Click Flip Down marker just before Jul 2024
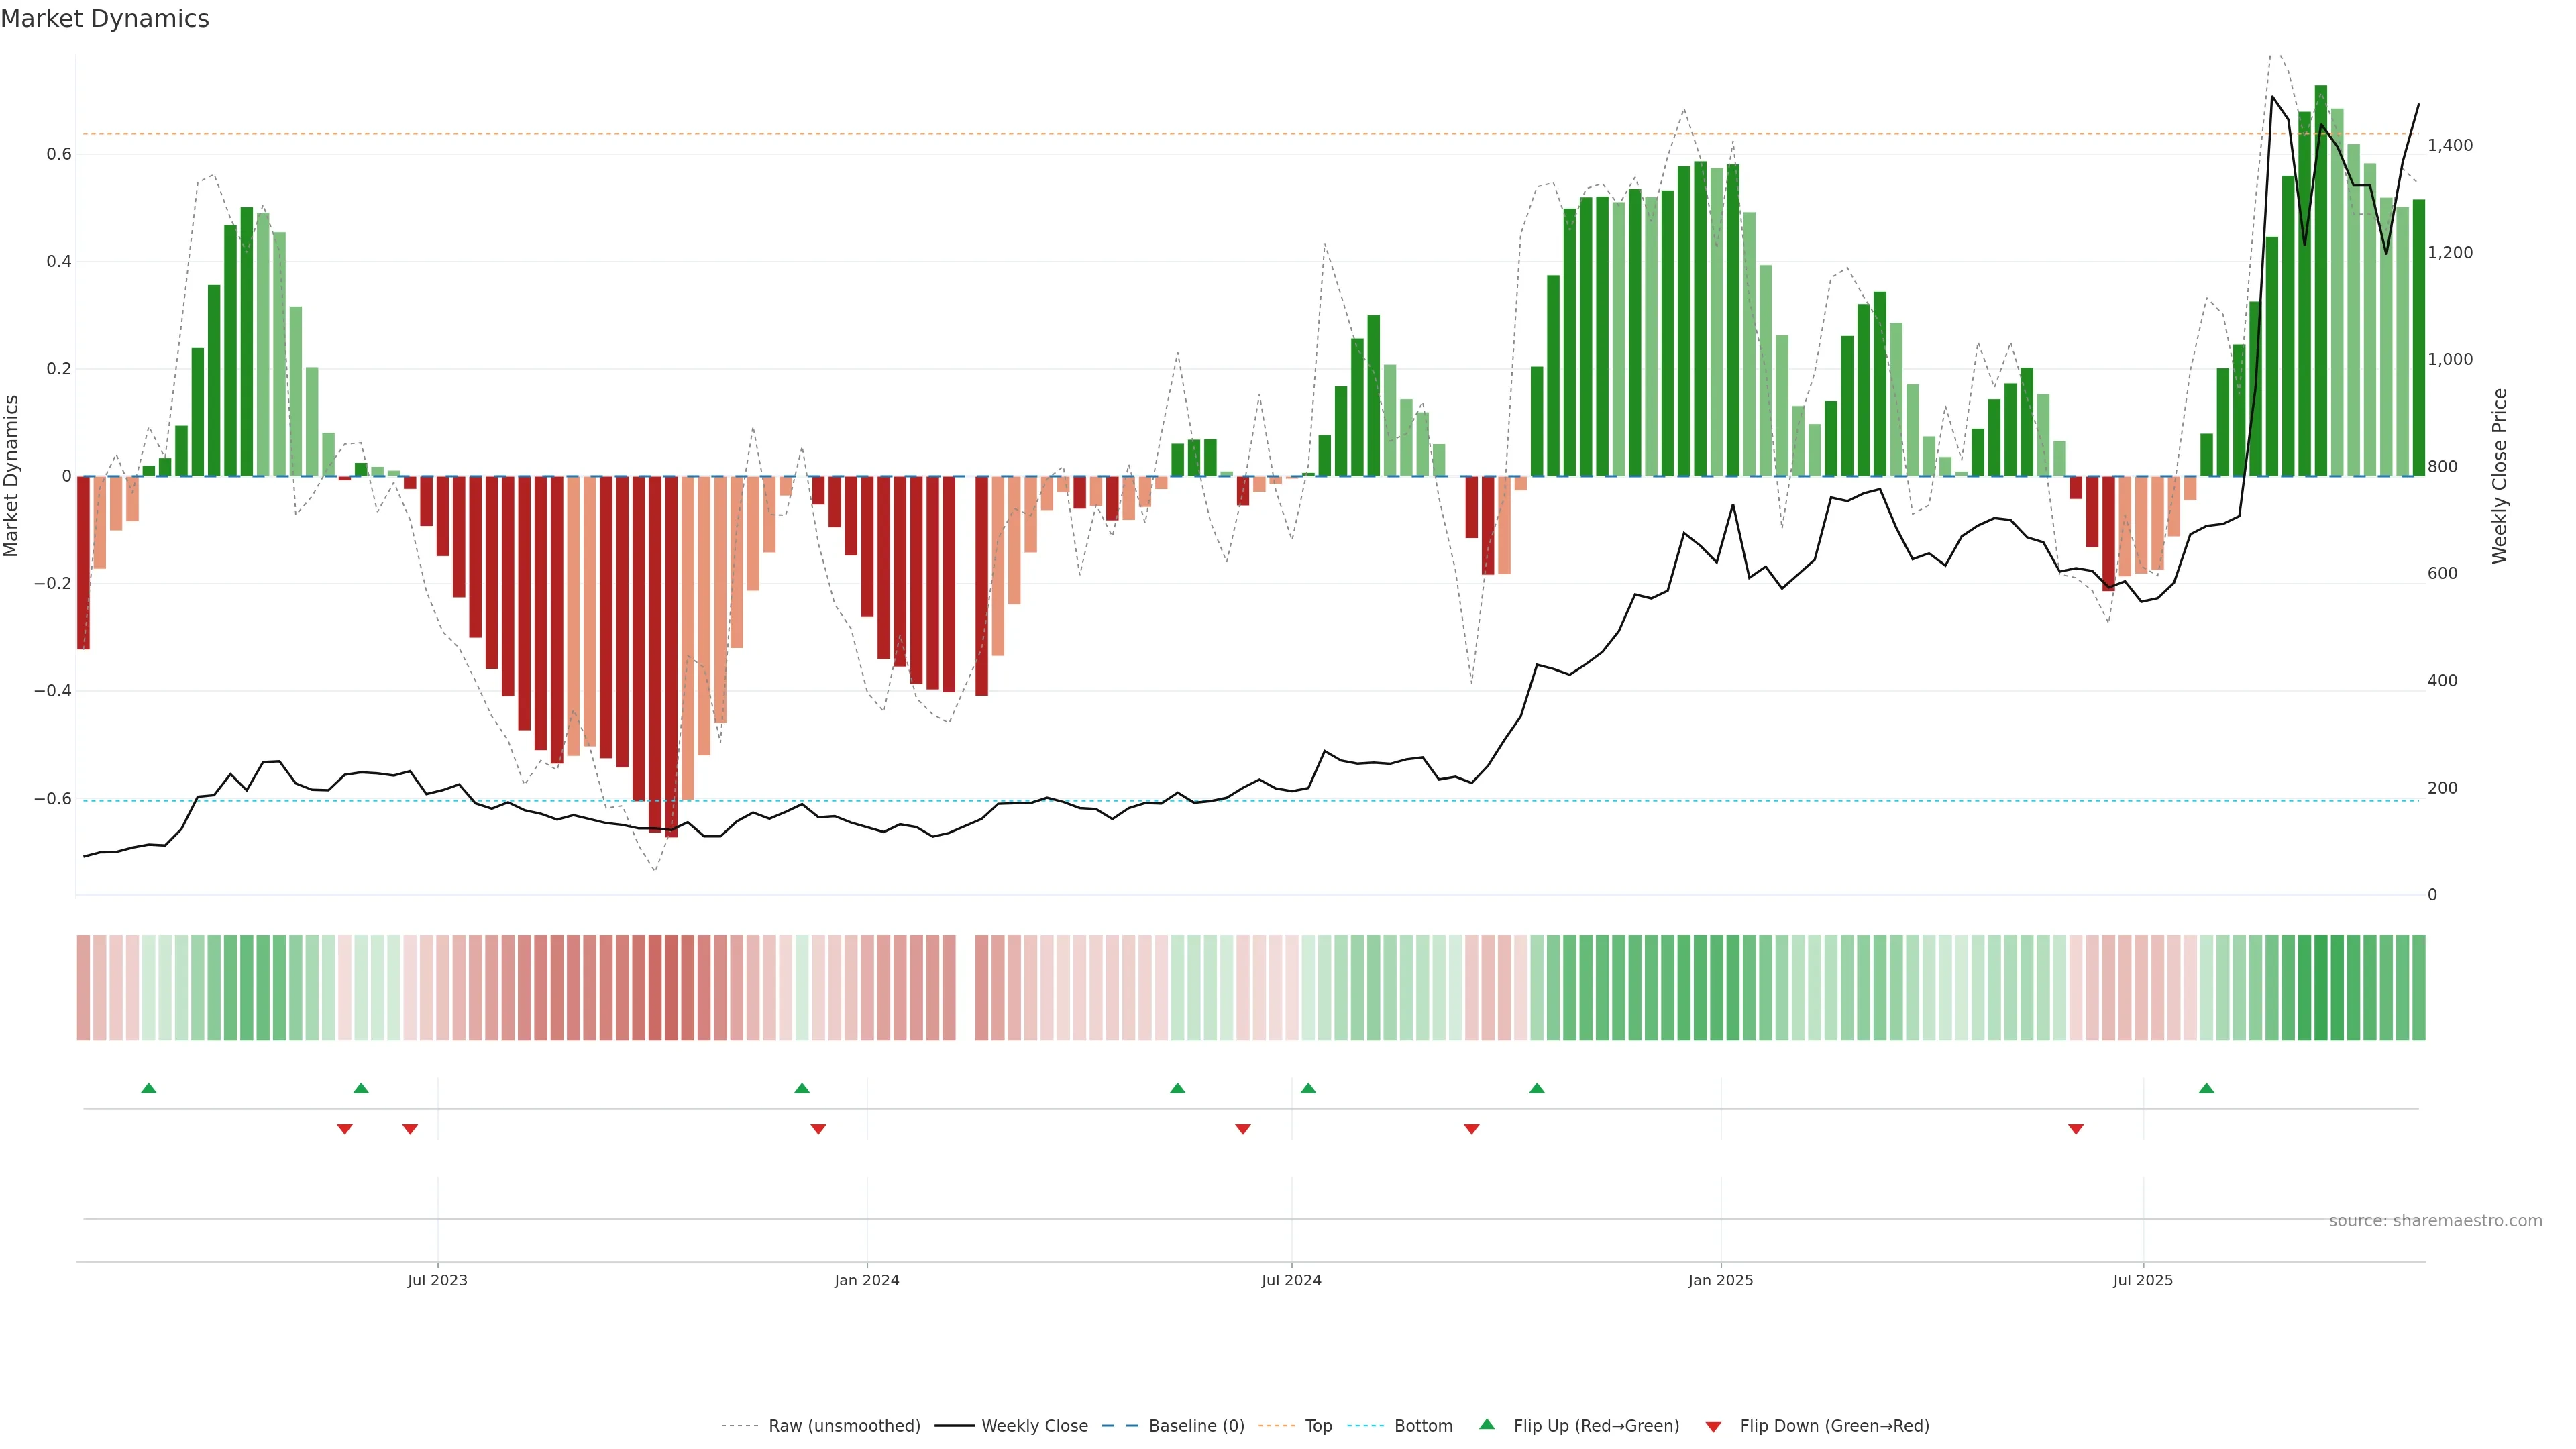The height and width of the screenshot is (1449, 2576). coord(1243,1129)
